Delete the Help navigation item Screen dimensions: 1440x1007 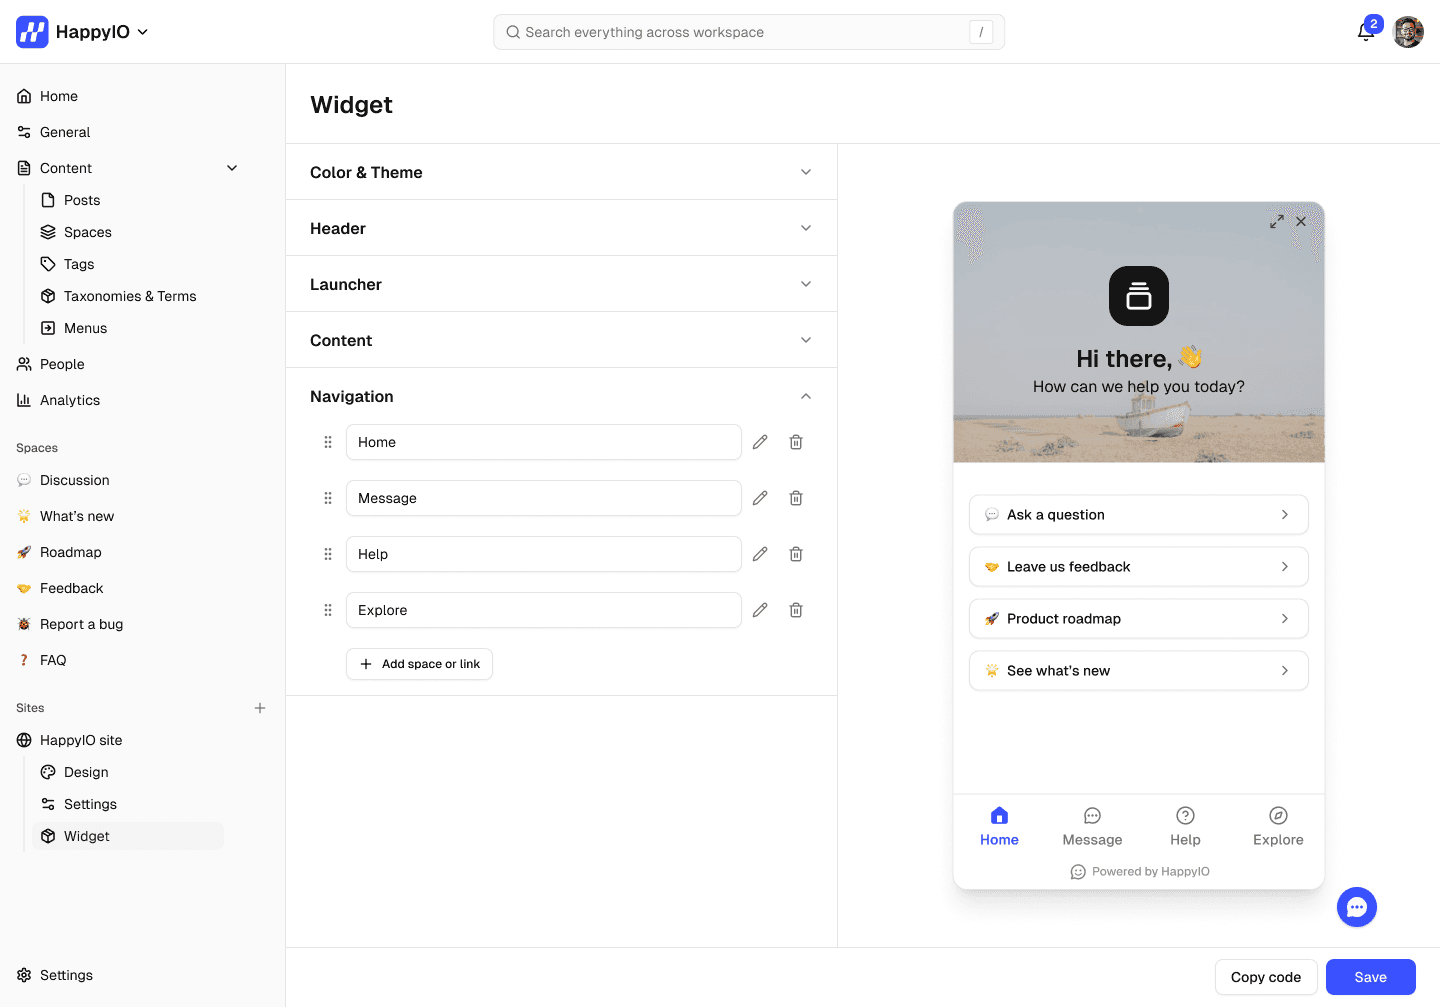[796, 554]
